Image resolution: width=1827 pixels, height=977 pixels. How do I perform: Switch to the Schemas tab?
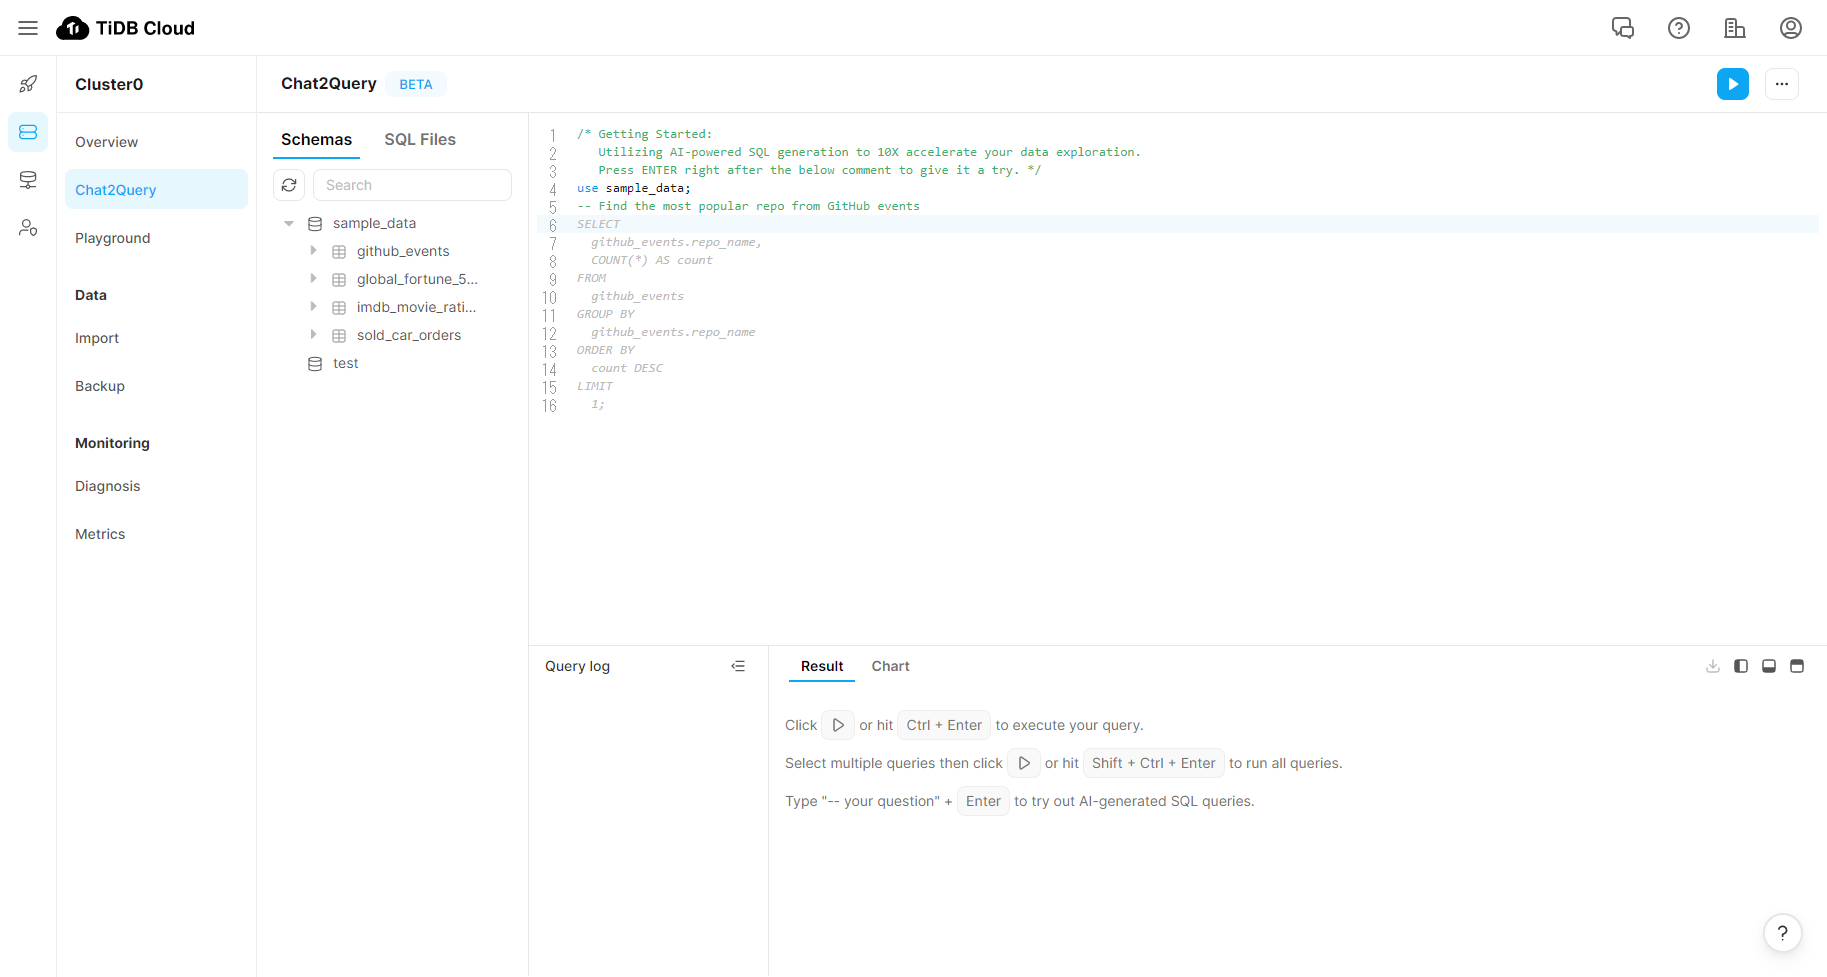(x=316, y=140)
